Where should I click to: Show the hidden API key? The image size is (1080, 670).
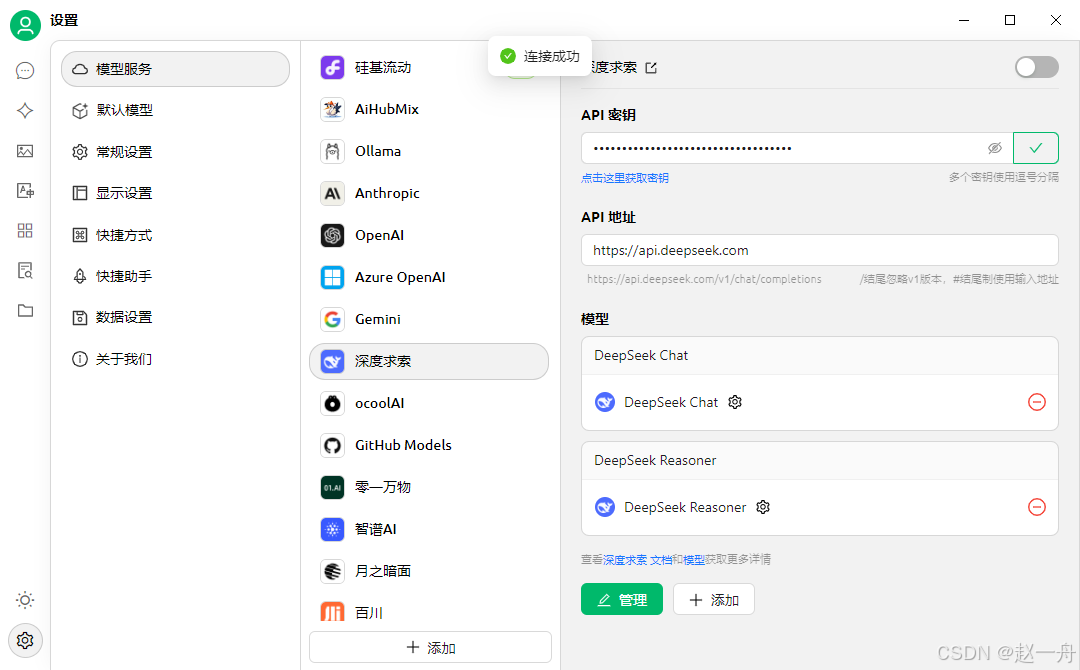click(x=995, y=148)
